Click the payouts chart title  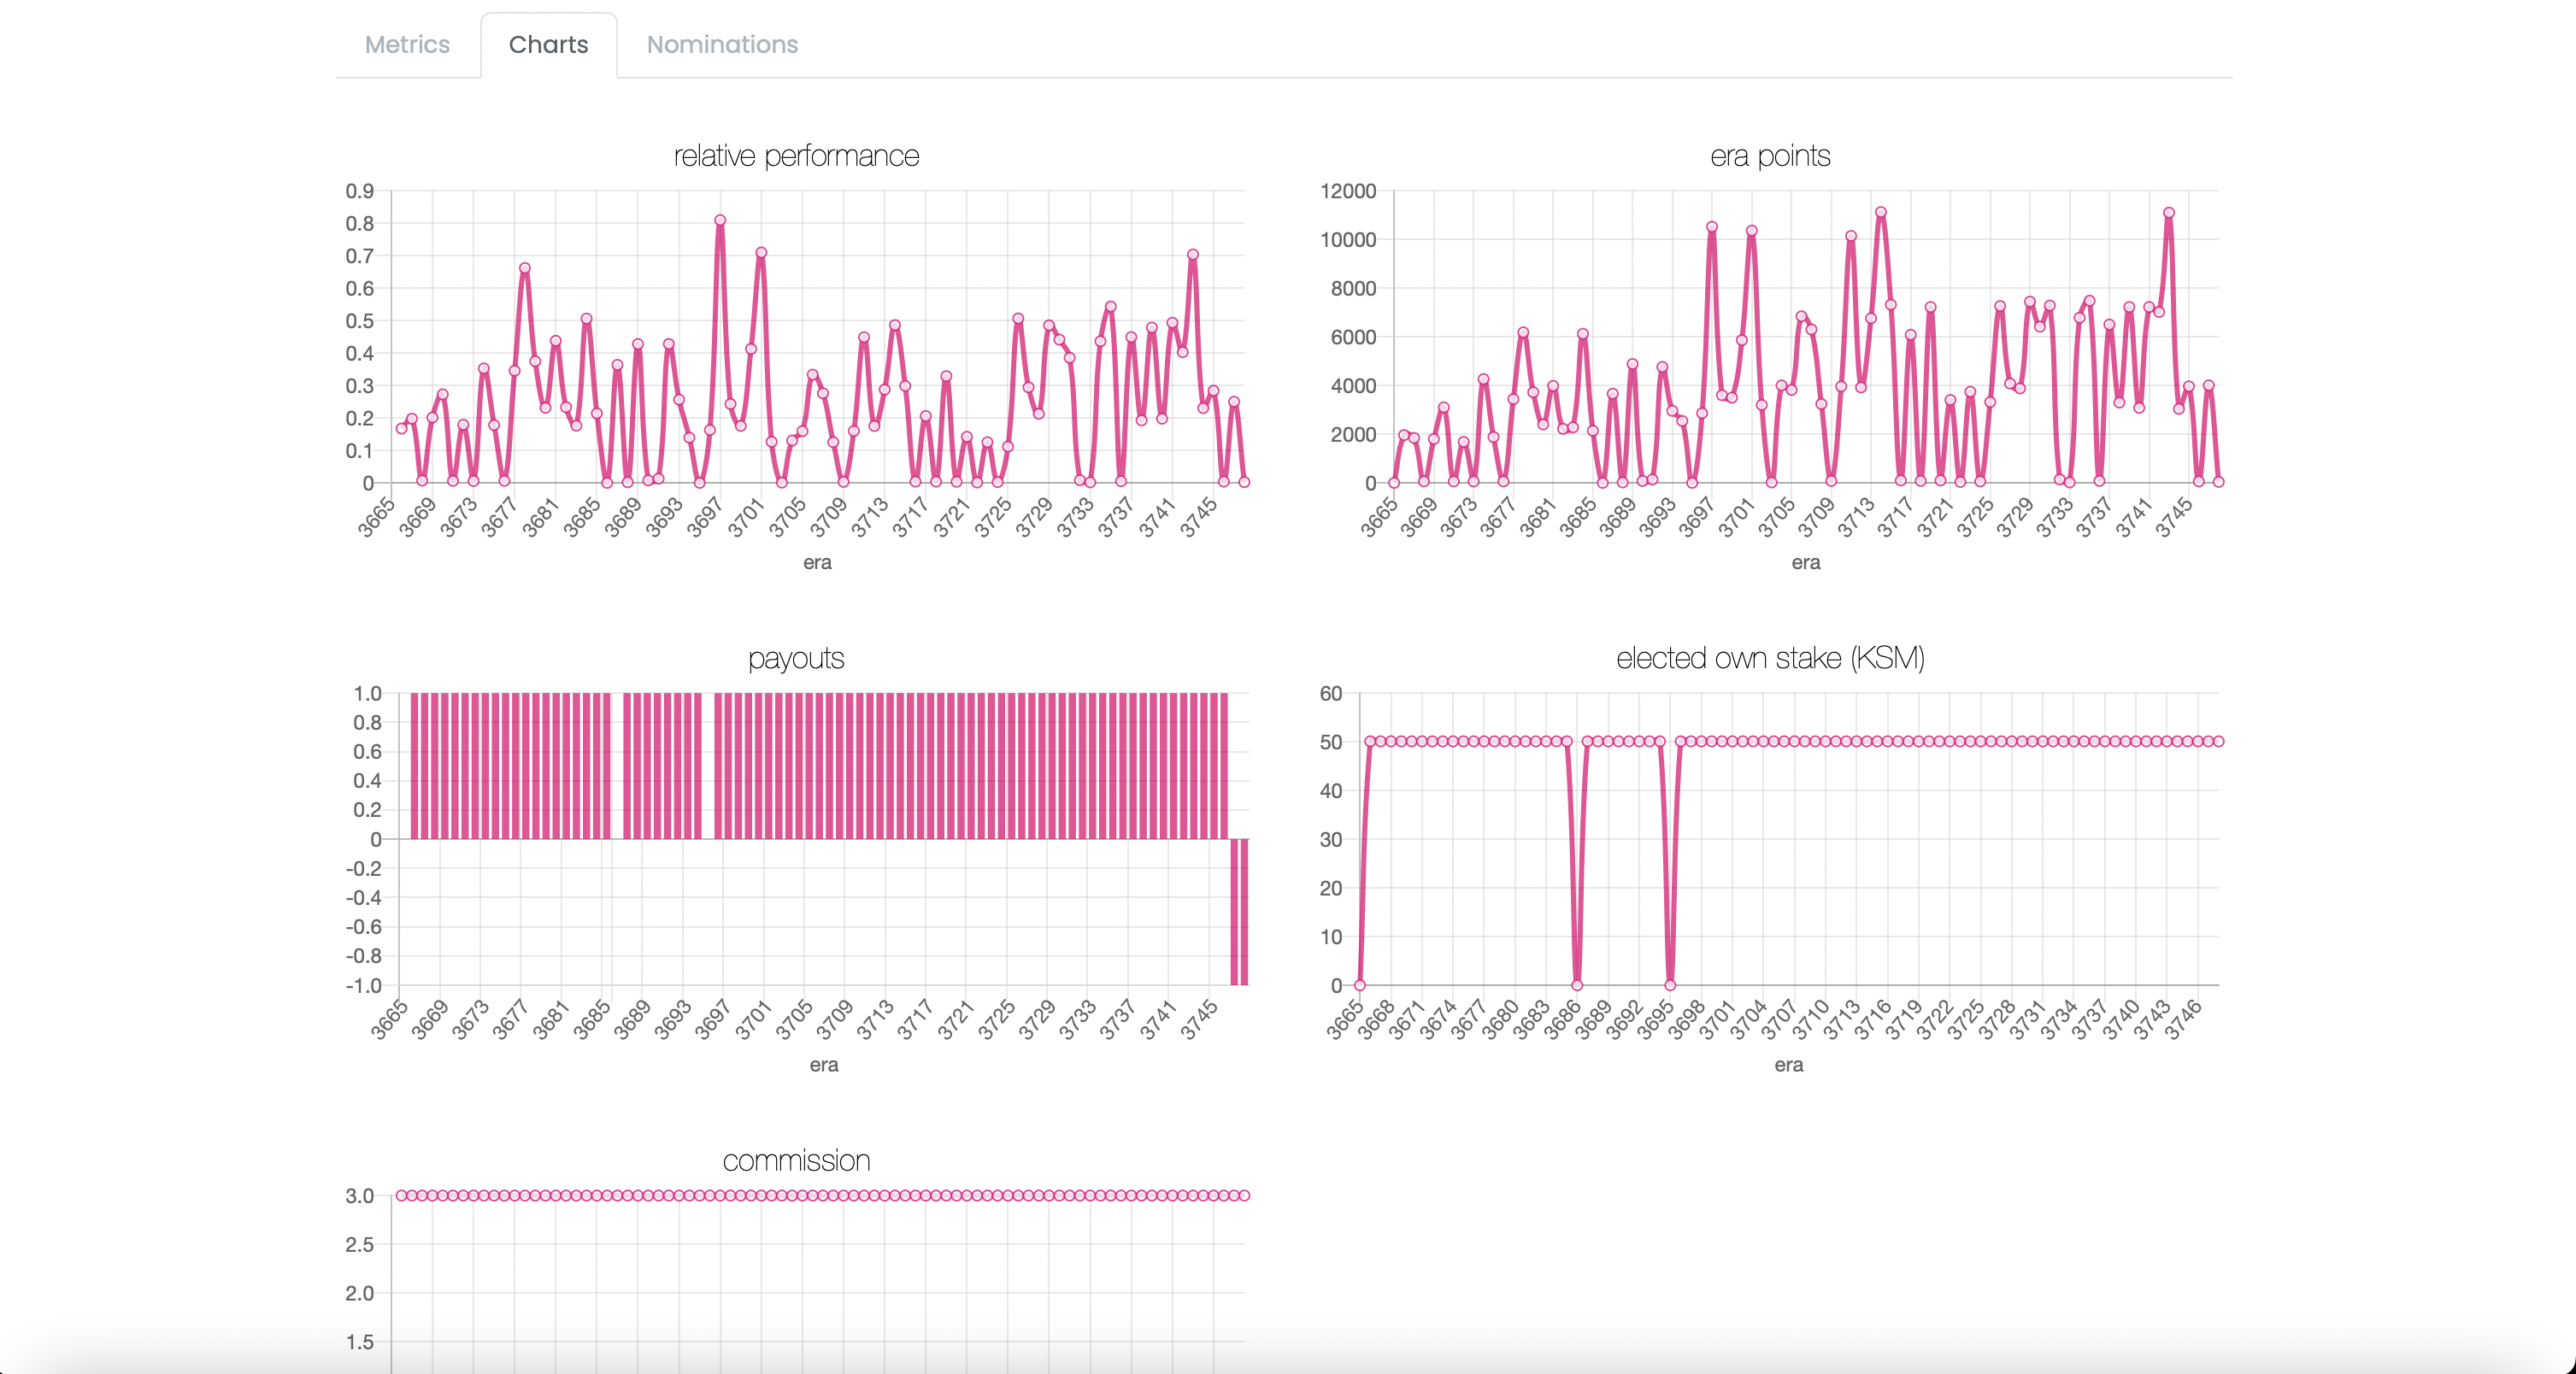click(x=796, y=658)
